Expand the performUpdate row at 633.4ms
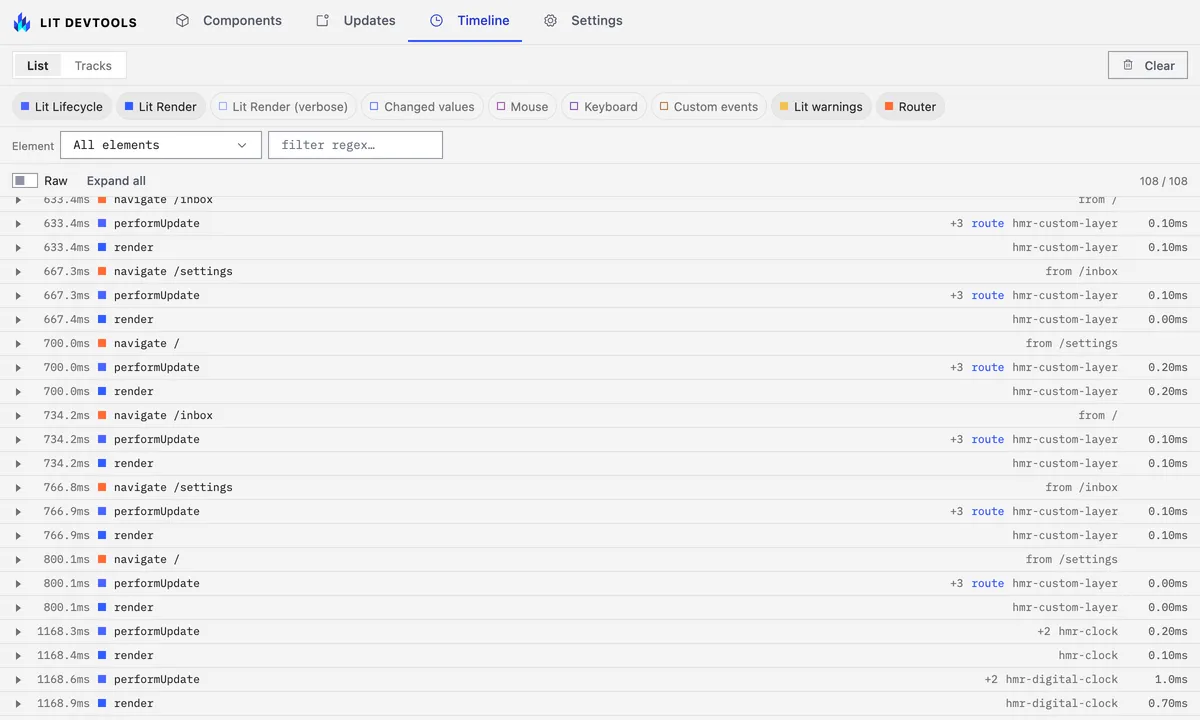This screenshot has width=1200, height=720. [18, 223]
